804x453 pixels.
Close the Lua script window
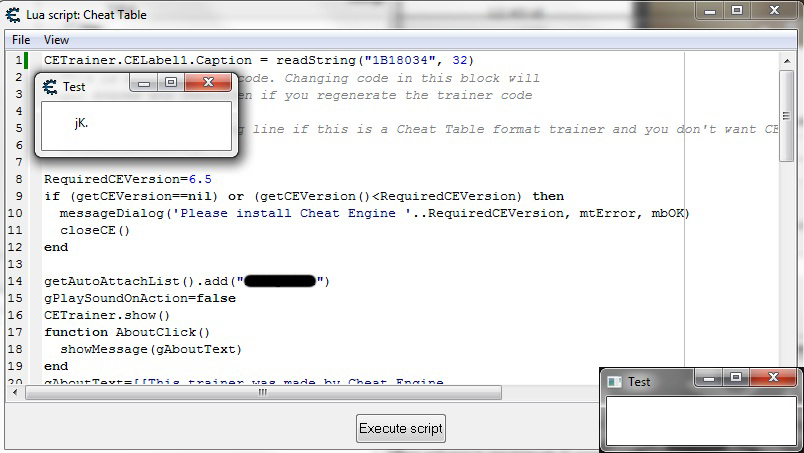(774, 11)
